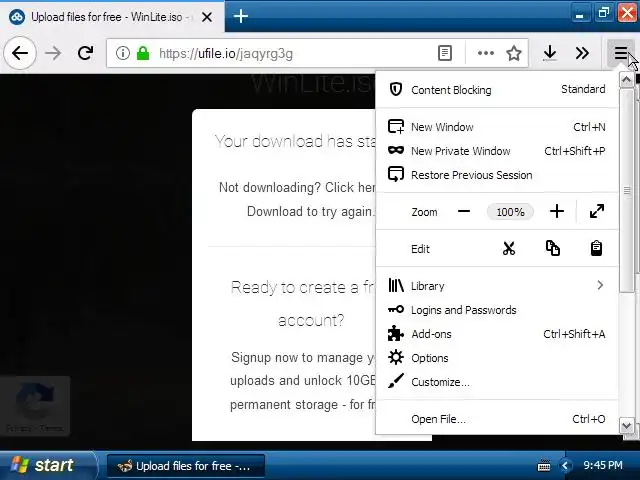
Task: Toggle reader view in the address bar
Action: pyautogui.click(x=444, y=53)
